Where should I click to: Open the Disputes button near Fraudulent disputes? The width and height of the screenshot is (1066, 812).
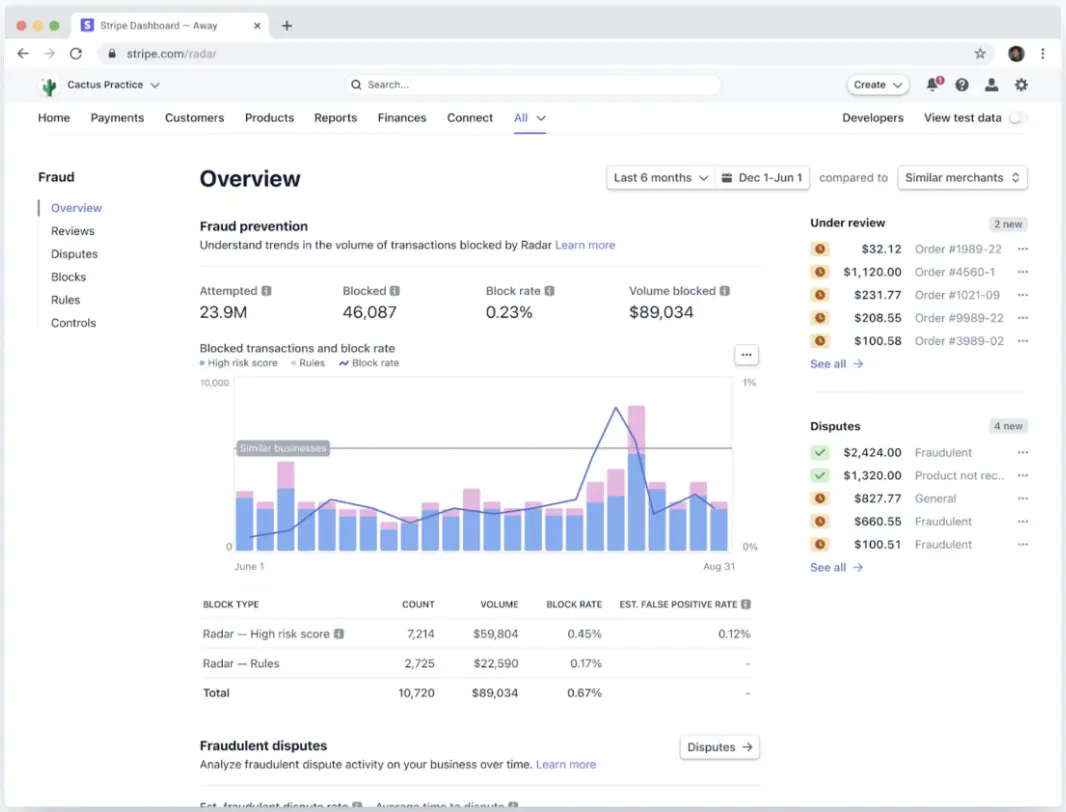click(719, 747)
